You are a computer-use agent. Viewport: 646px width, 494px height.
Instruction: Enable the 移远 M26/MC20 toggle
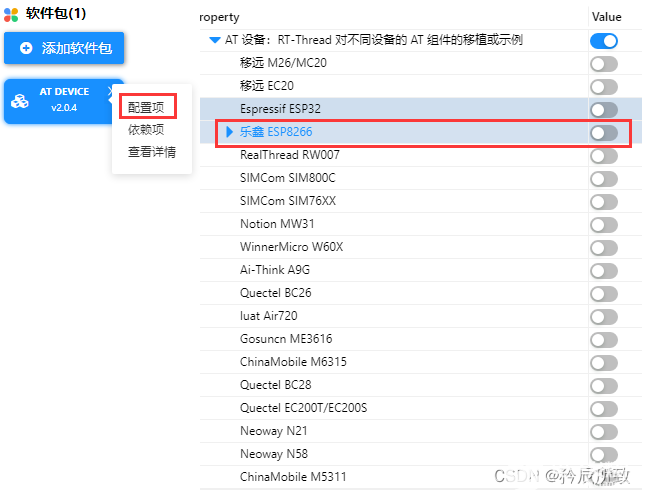click(604, 64)
